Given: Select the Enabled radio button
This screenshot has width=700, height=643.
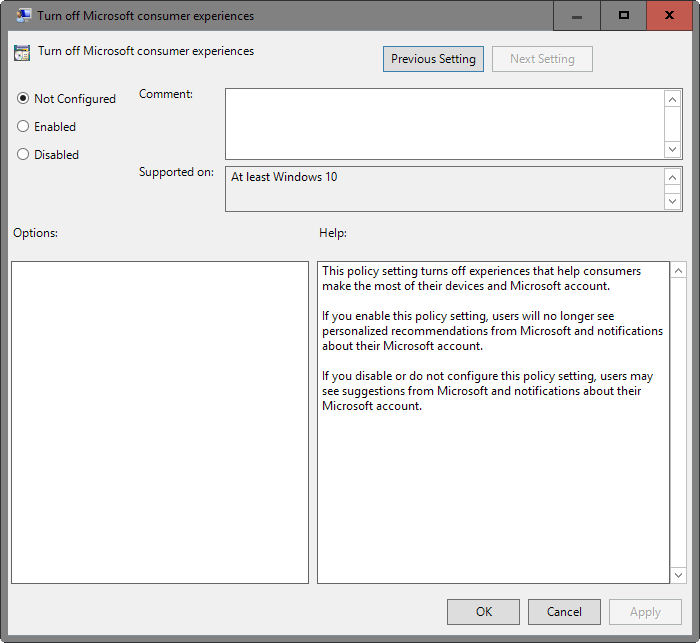Looking at the screenshot, I should tap(24, 127).
